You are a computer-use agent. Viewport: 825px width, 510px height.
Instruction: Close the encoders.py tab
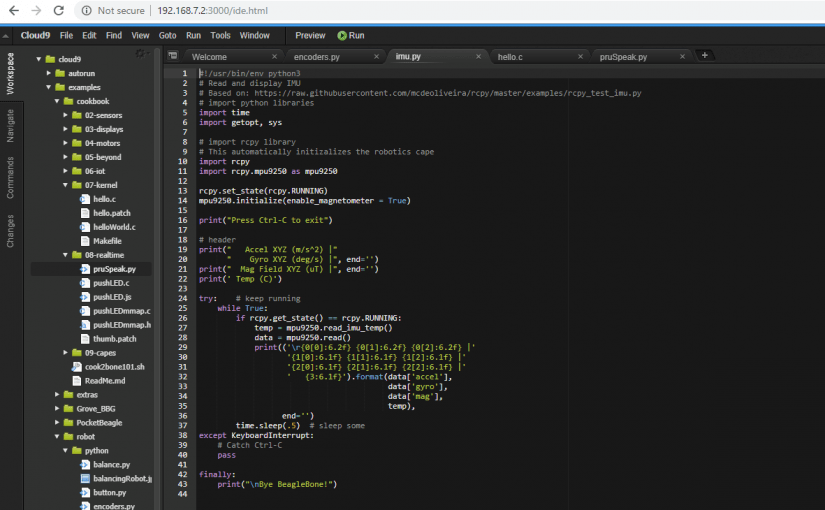coord(376,56)
